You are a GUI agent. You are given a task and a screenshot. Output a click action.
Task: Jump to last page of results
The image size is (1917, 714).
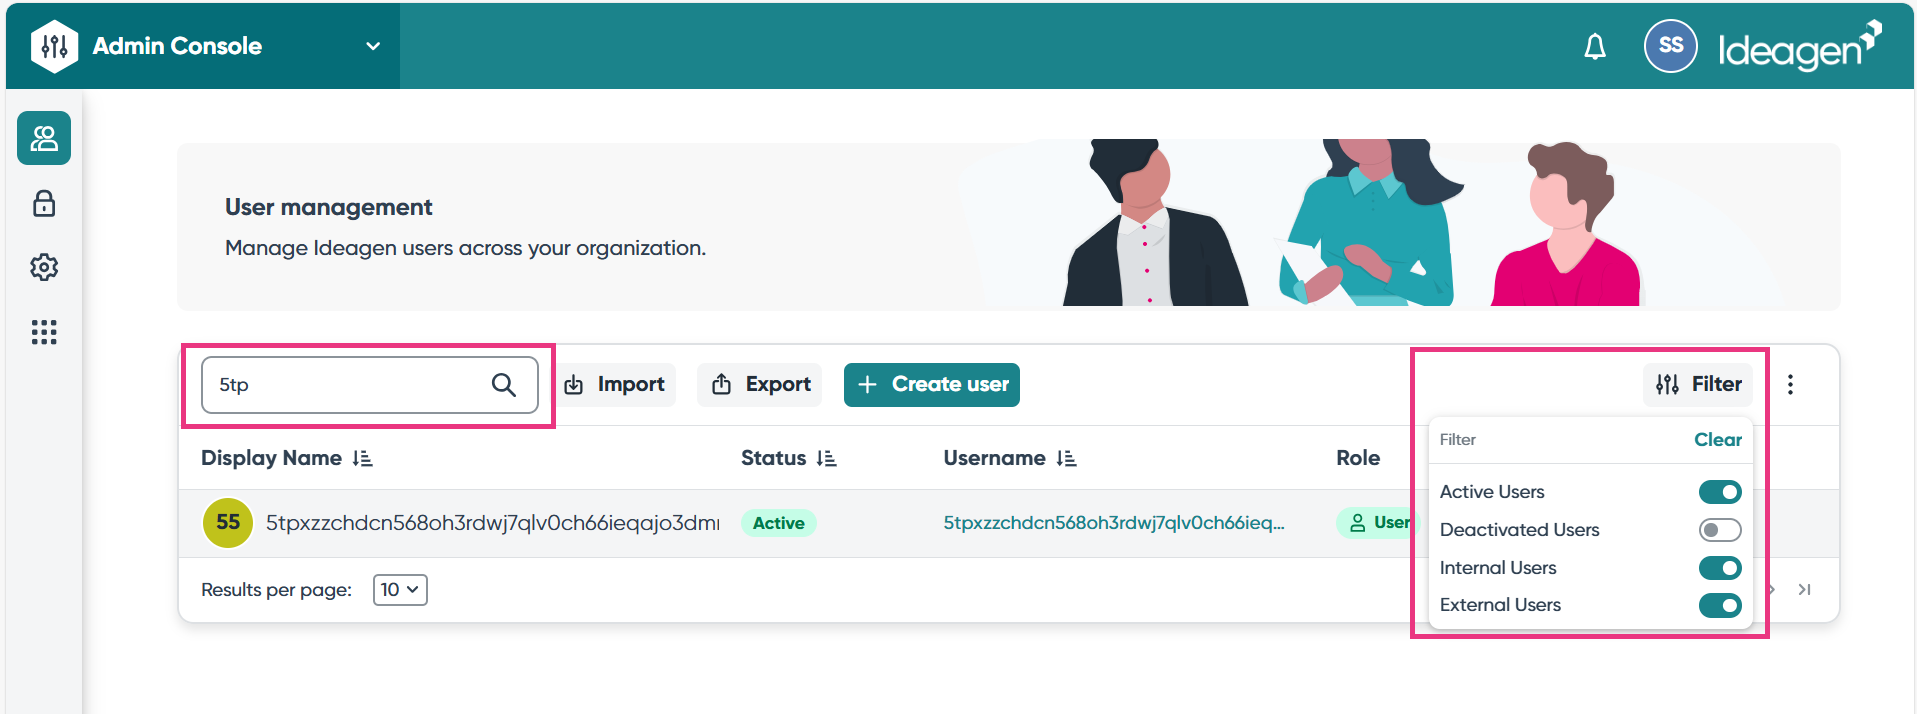[x=1804, y=590]
